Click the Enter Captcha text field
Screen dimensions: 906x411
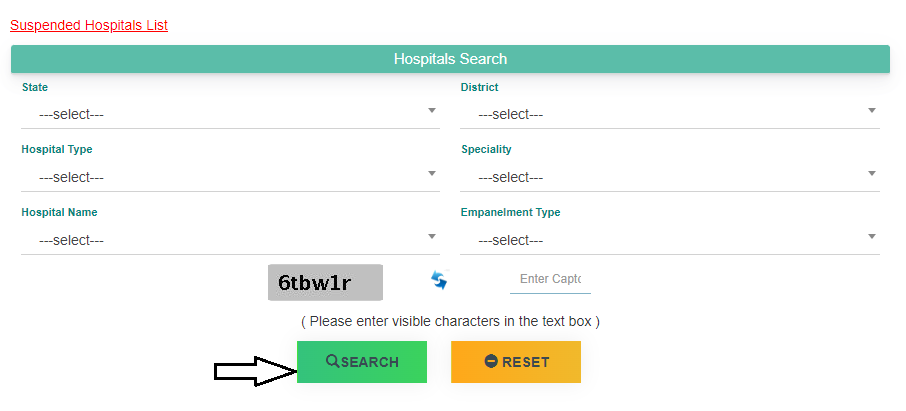(x=550, y=279)
